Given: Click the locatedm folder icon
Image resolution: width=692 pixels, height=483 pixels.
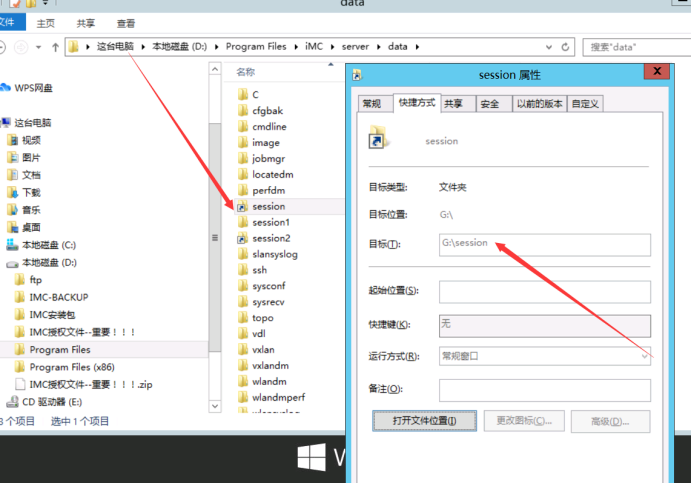Looking at the screenshot, I should coord(243,174).
